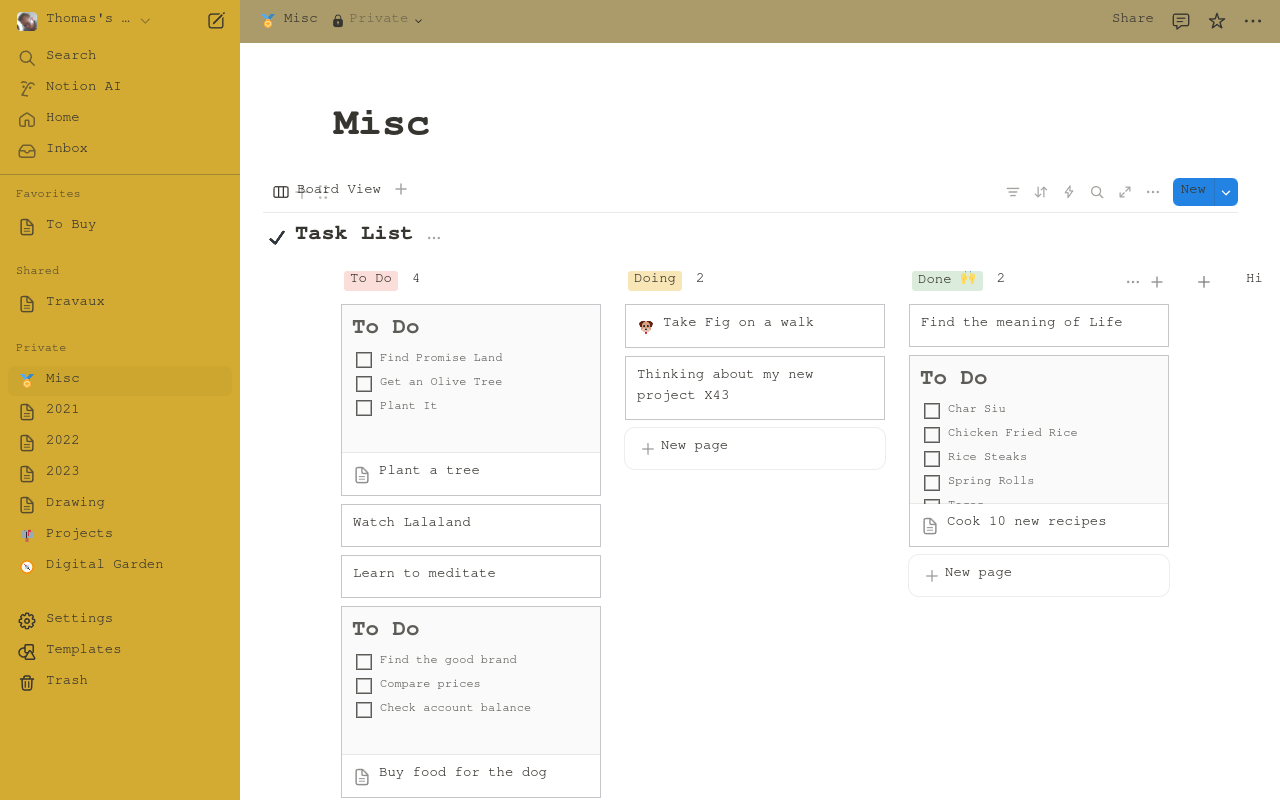Image resolution: width=1280 pixels, height=800 pixels.
Task: Check the Get an Olive Tree checkbox
Action: (x=364, y=384)
